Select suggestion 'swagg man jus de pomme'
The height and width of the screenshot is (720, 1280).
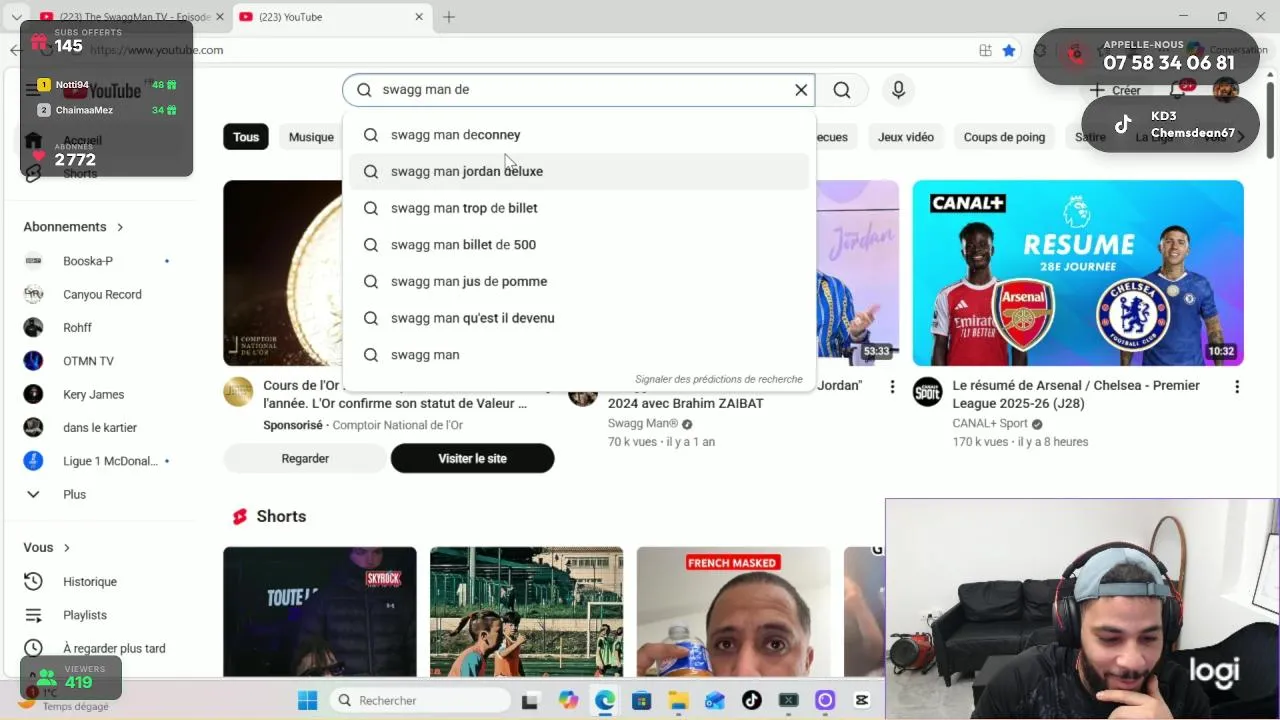coord(579,281)
